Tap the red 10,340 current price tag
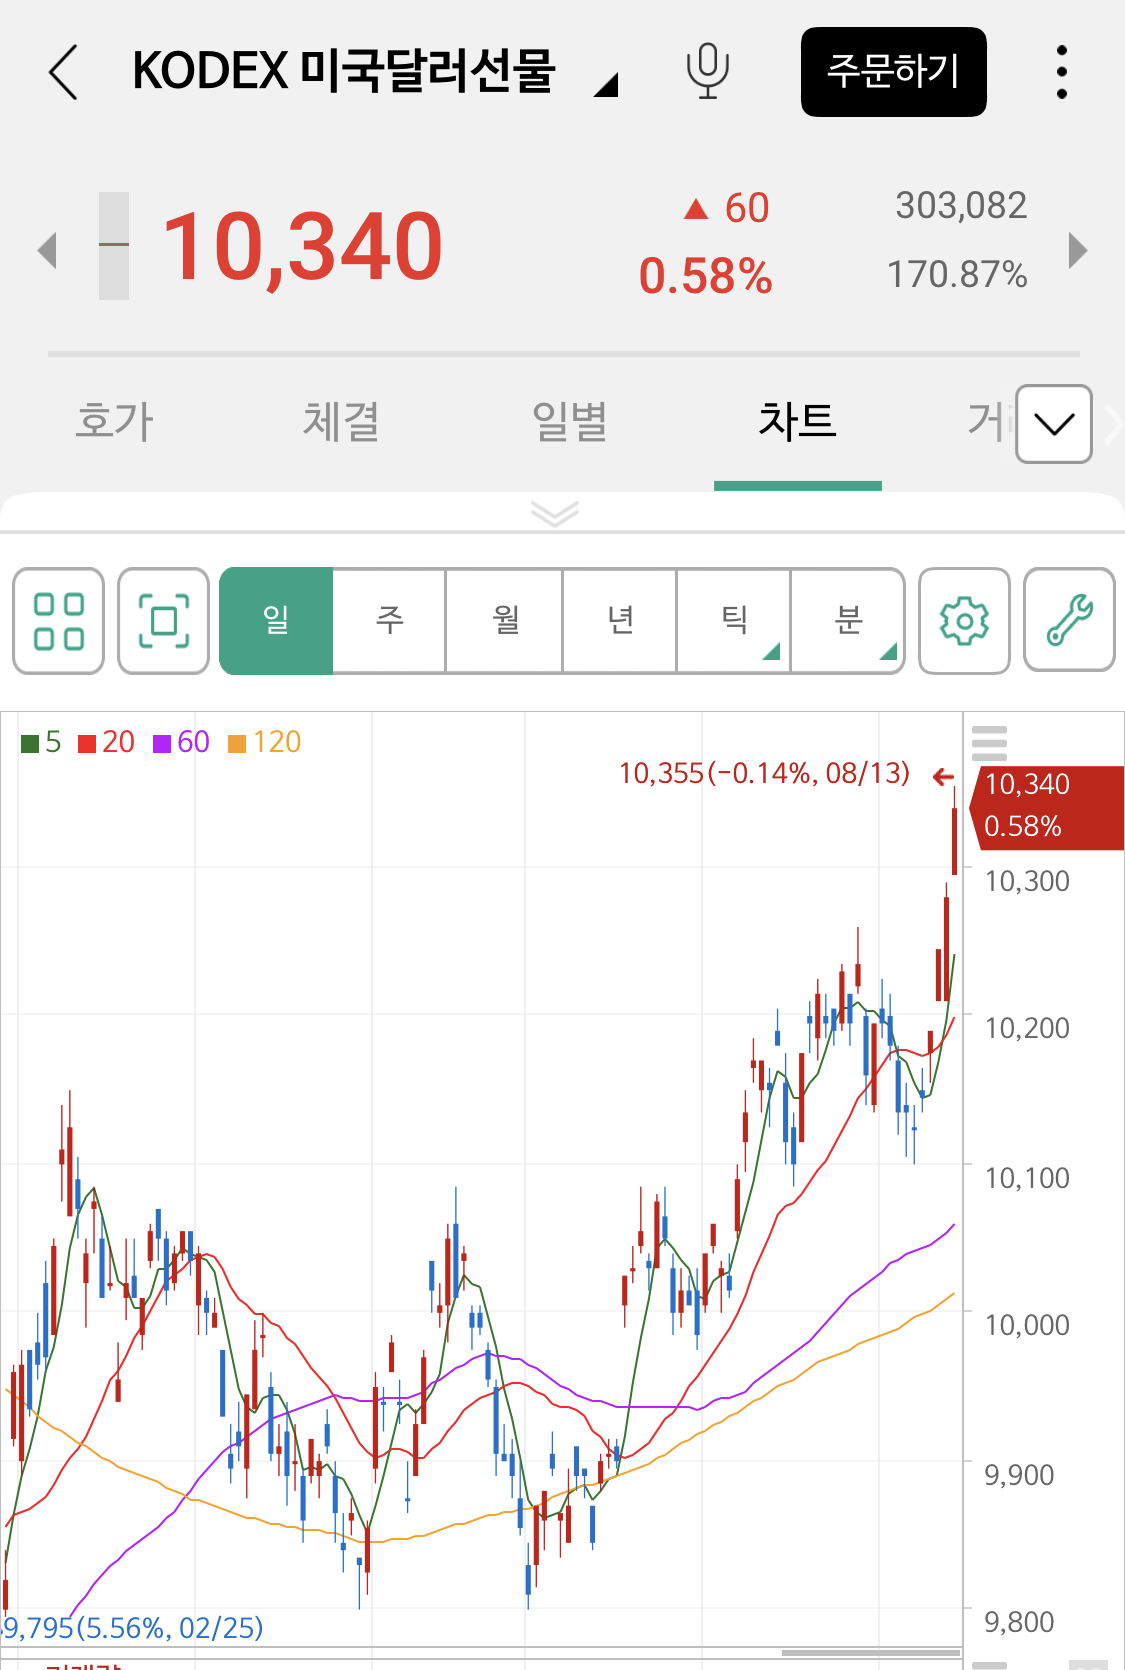 (1046, 808)
